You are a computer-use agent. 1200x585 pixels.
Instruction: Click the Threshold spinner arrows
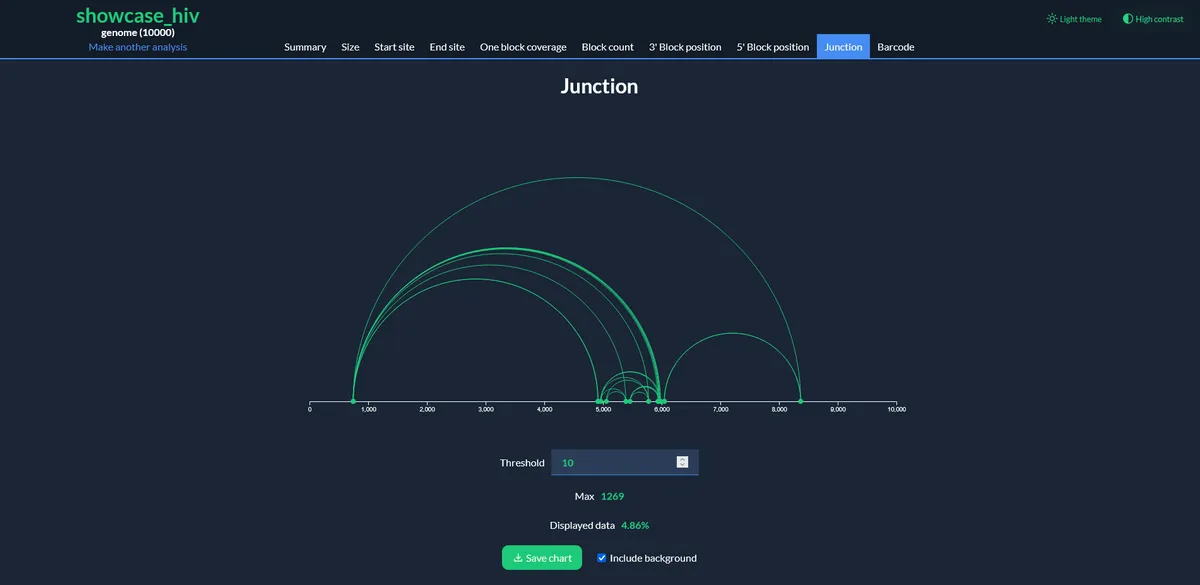[x=682, y=462]
